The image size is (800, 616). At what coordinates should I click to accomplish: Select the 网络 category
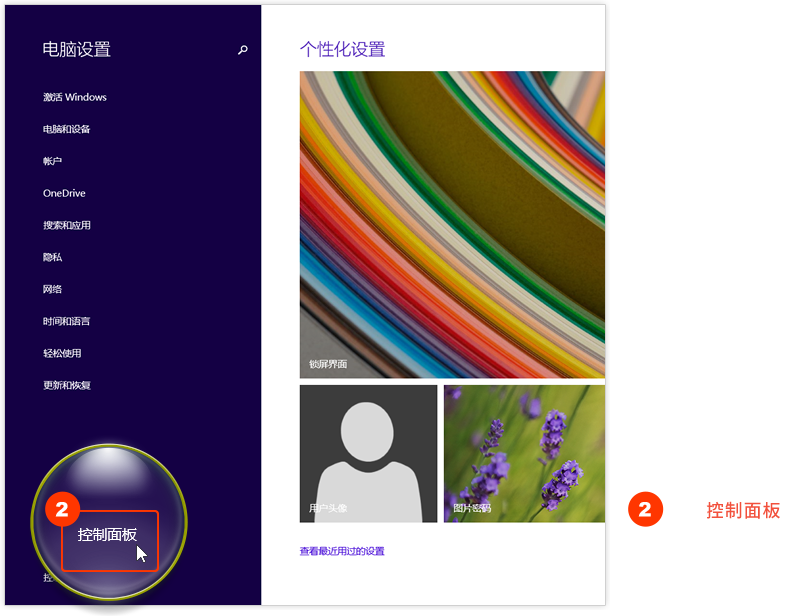53,289
